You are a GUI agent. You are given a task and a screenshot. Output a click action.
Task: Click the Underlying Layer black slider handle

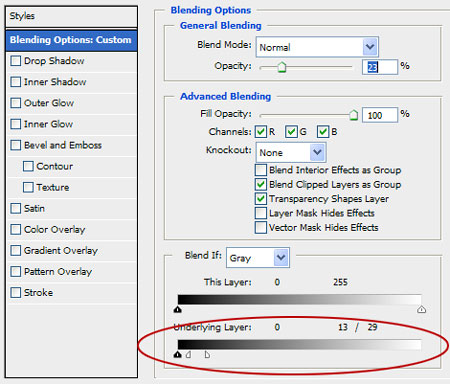click(178, 355)
